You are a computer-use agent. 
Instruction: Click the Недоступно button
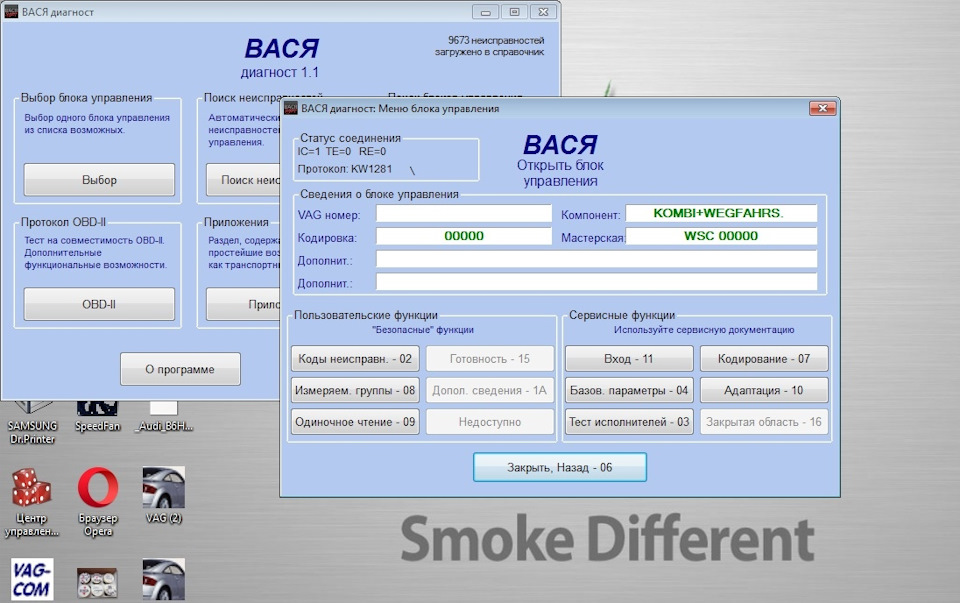(x=490, y=422)
